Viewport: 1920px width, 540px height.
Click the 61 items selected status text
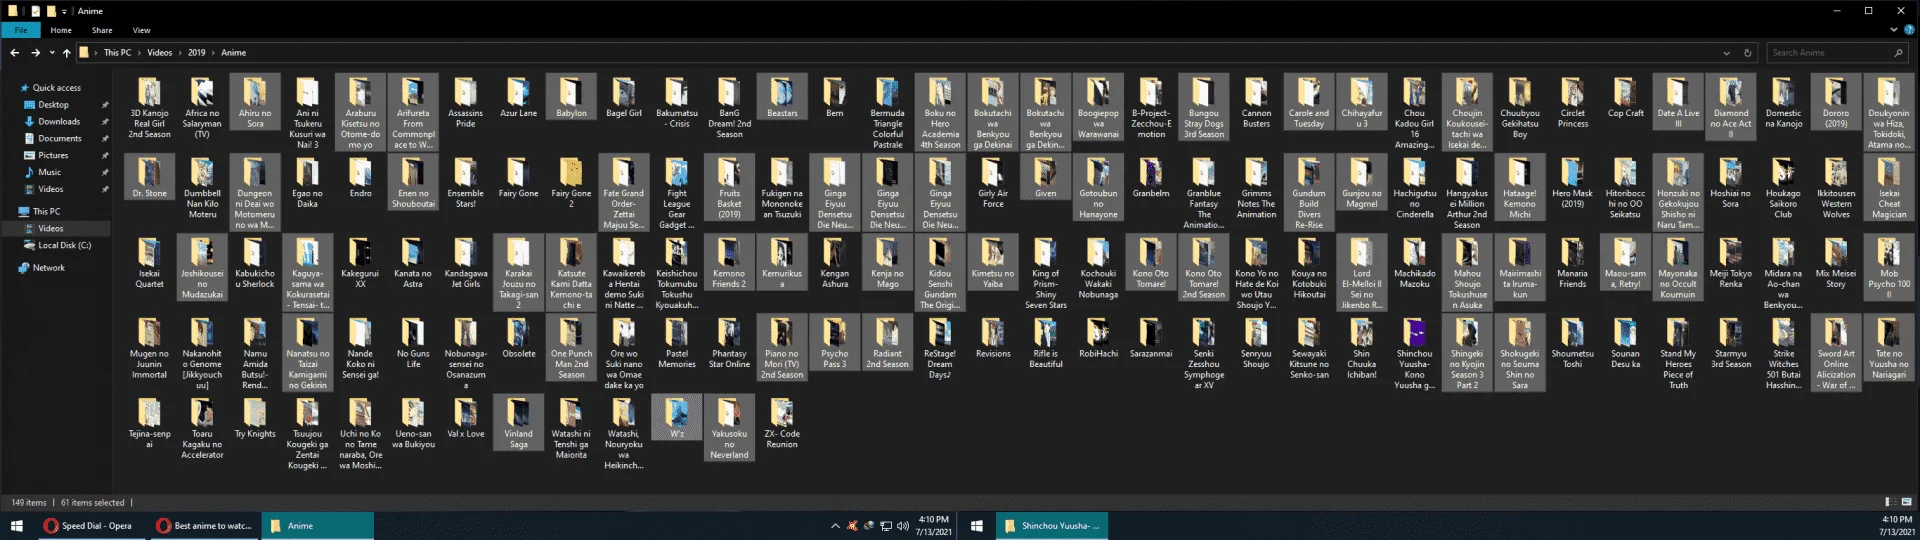[92, 502]
